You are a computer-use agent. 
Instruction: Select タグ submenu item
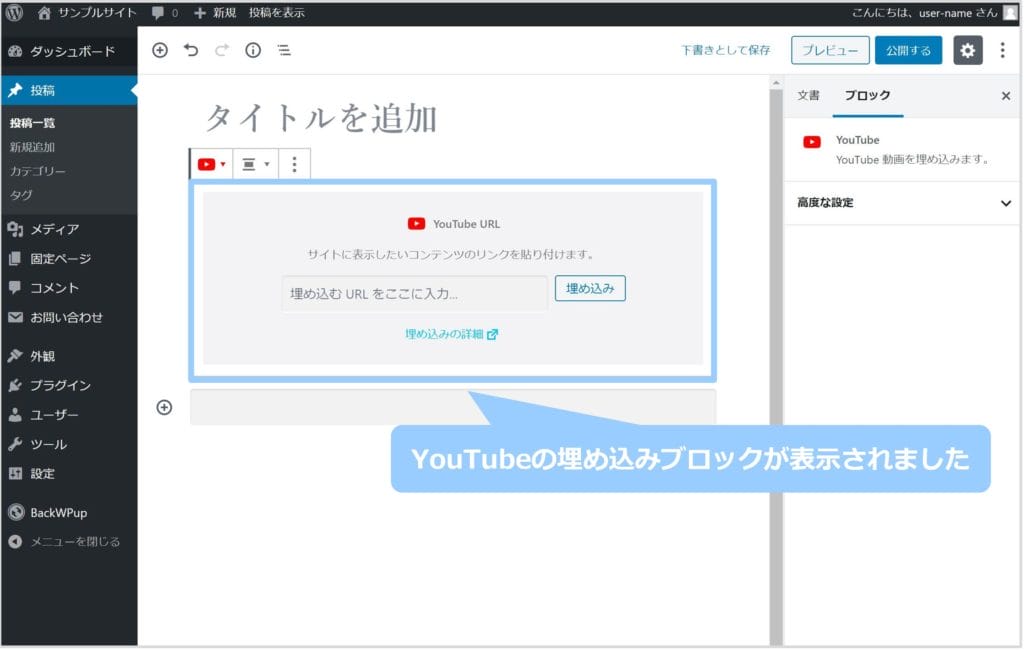pos(21,195)
